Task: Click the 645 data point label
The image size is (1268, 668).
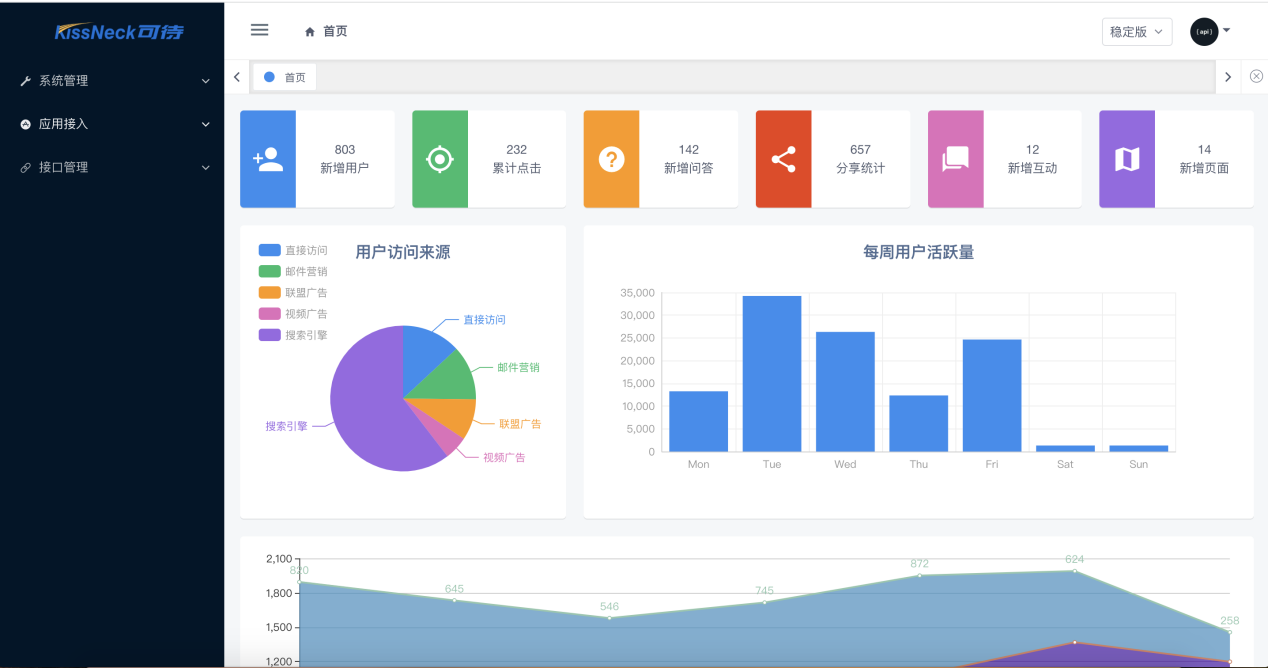Action: click(454, 589)
